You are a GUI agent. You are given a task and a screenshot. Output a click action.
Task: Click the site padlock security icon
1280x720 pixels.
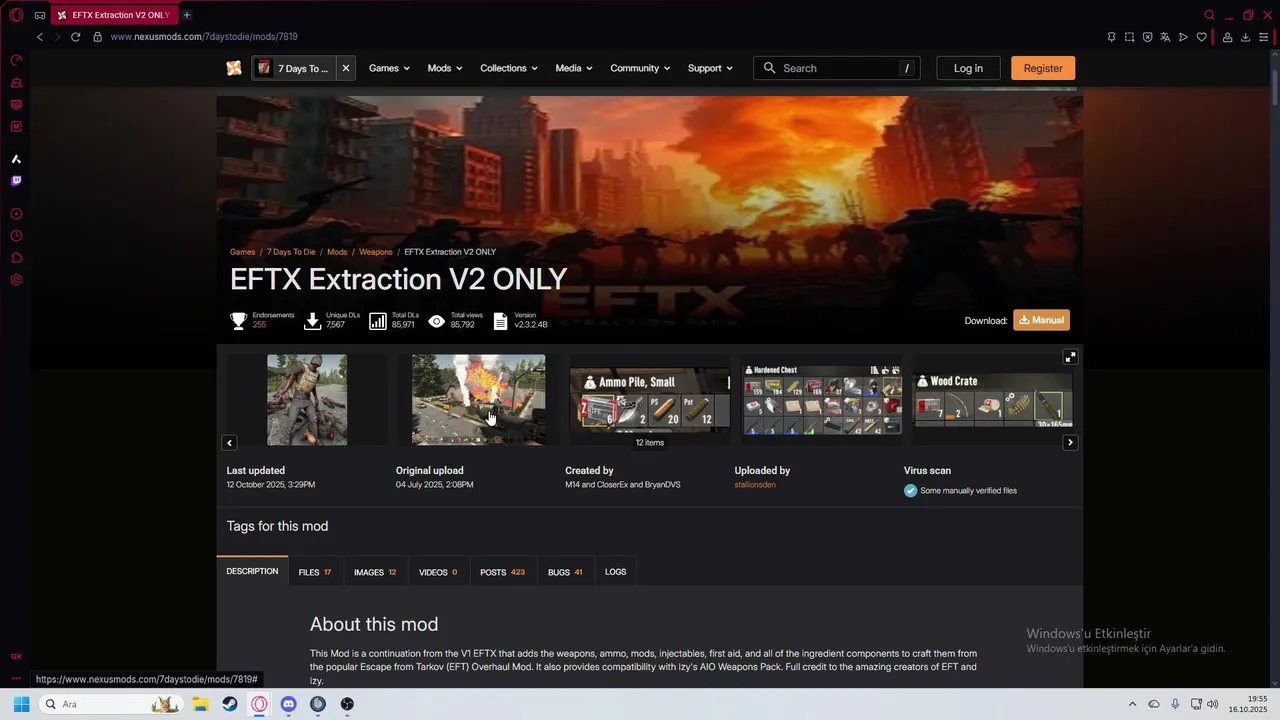tap(98, 37)
